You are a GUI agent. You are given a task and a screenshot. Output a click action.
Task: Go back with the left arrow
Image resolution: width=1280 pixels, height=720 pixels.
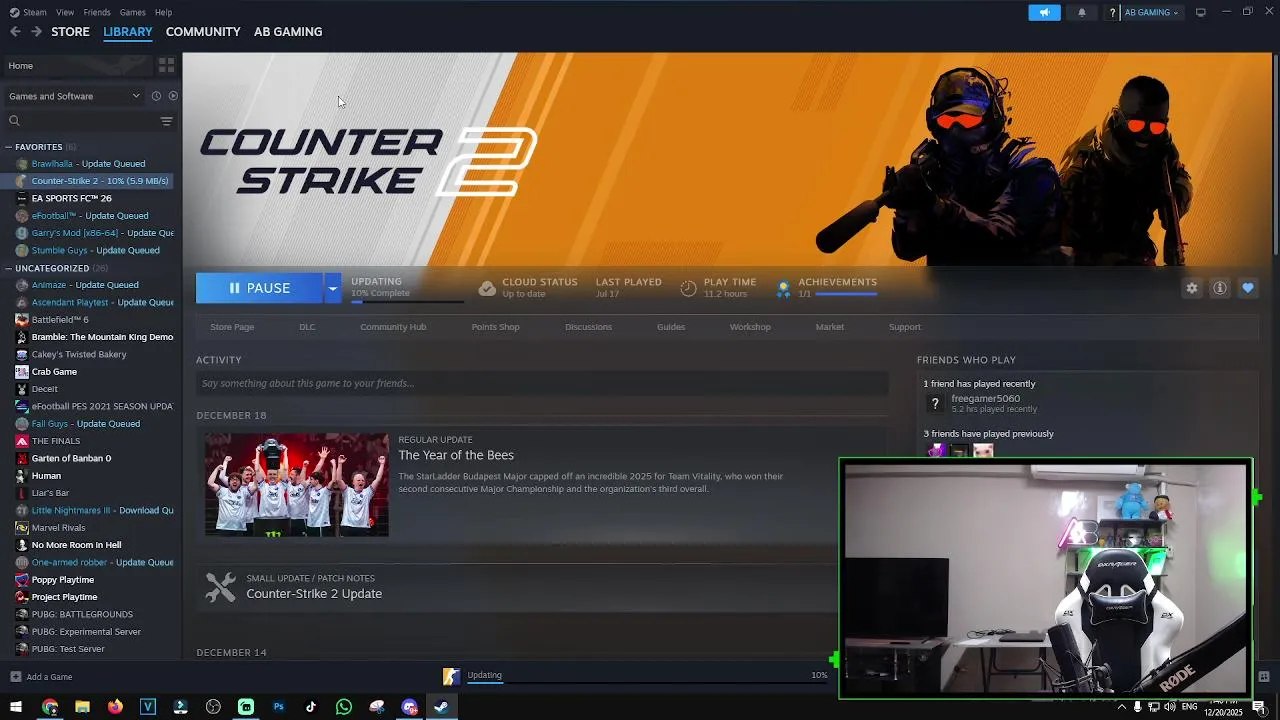click(x=15, y=32)
